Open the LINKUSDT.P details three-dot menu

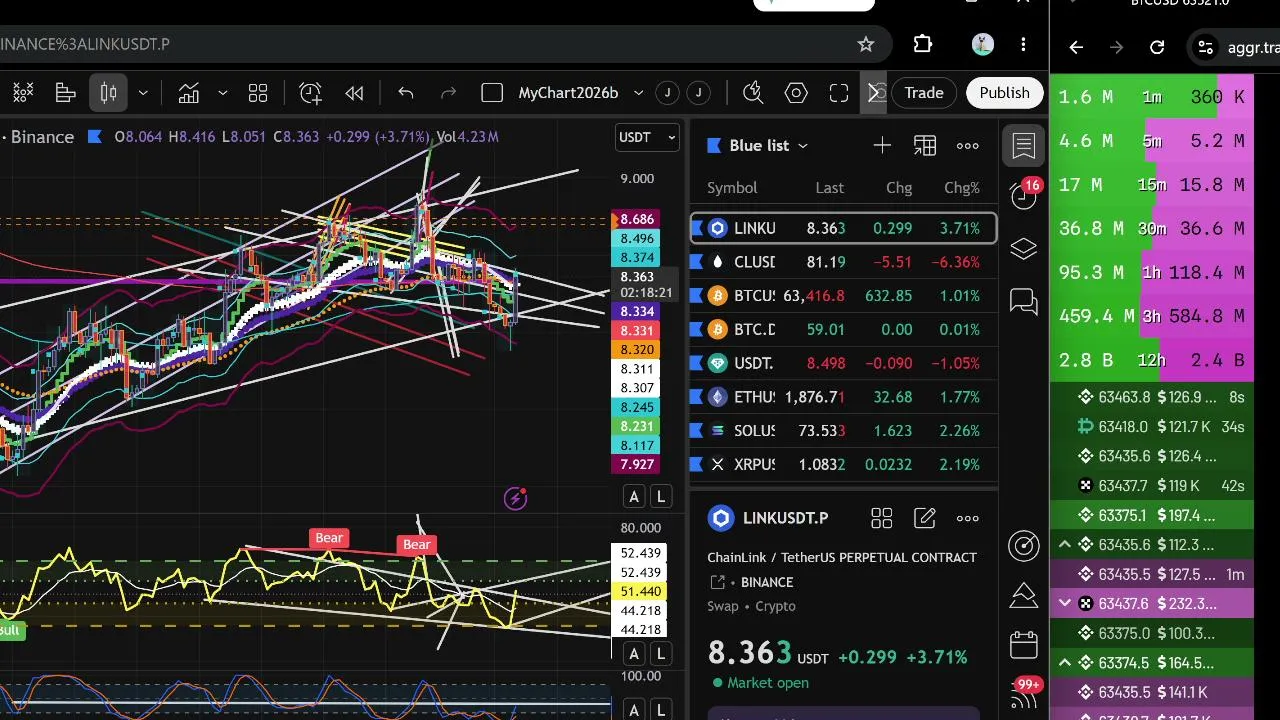pos(967,518)
